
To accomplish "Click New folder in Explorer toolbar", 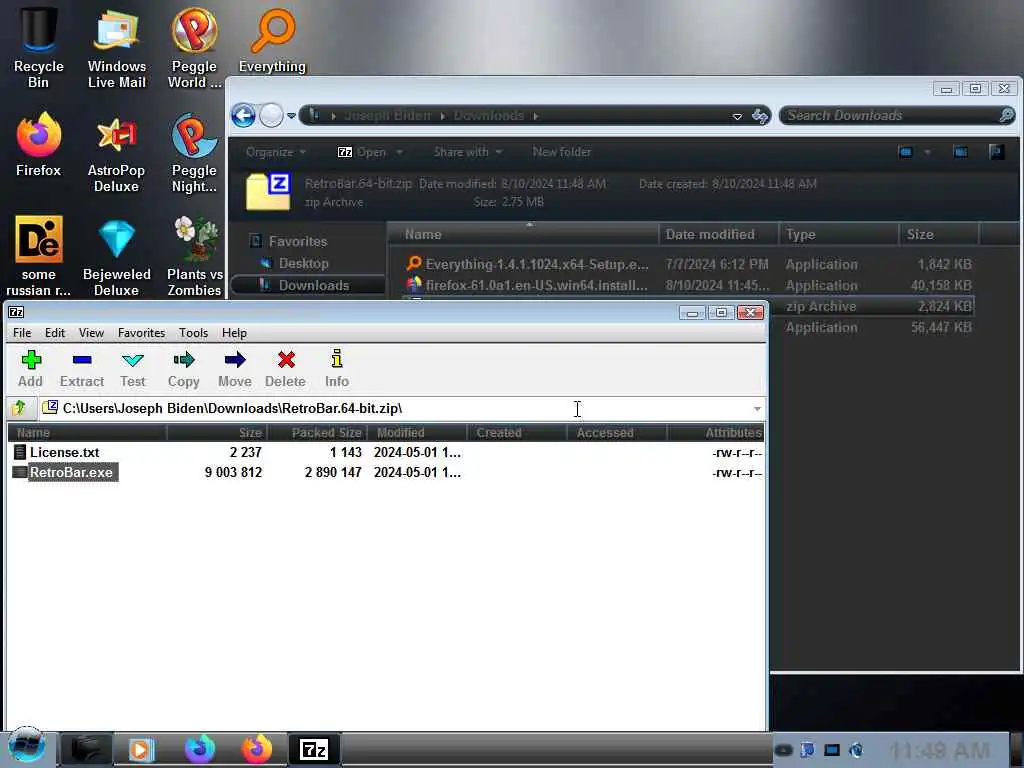I will (x=562, y=152).
